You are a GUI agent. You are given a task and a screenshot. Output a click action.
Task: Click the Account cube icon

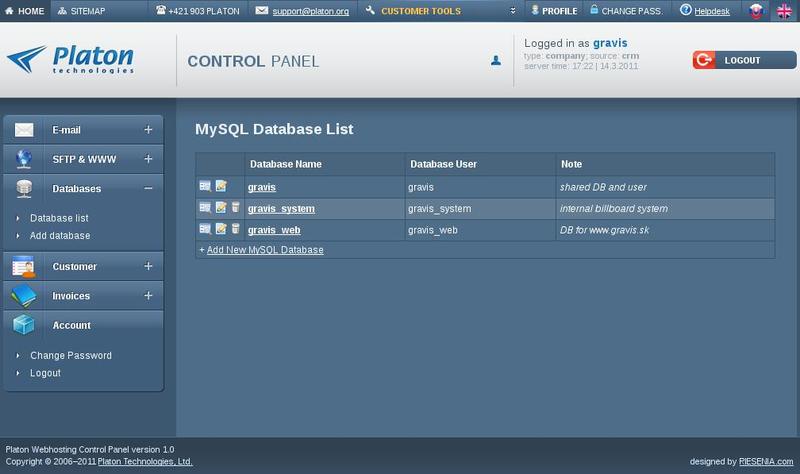click(23, 325)
